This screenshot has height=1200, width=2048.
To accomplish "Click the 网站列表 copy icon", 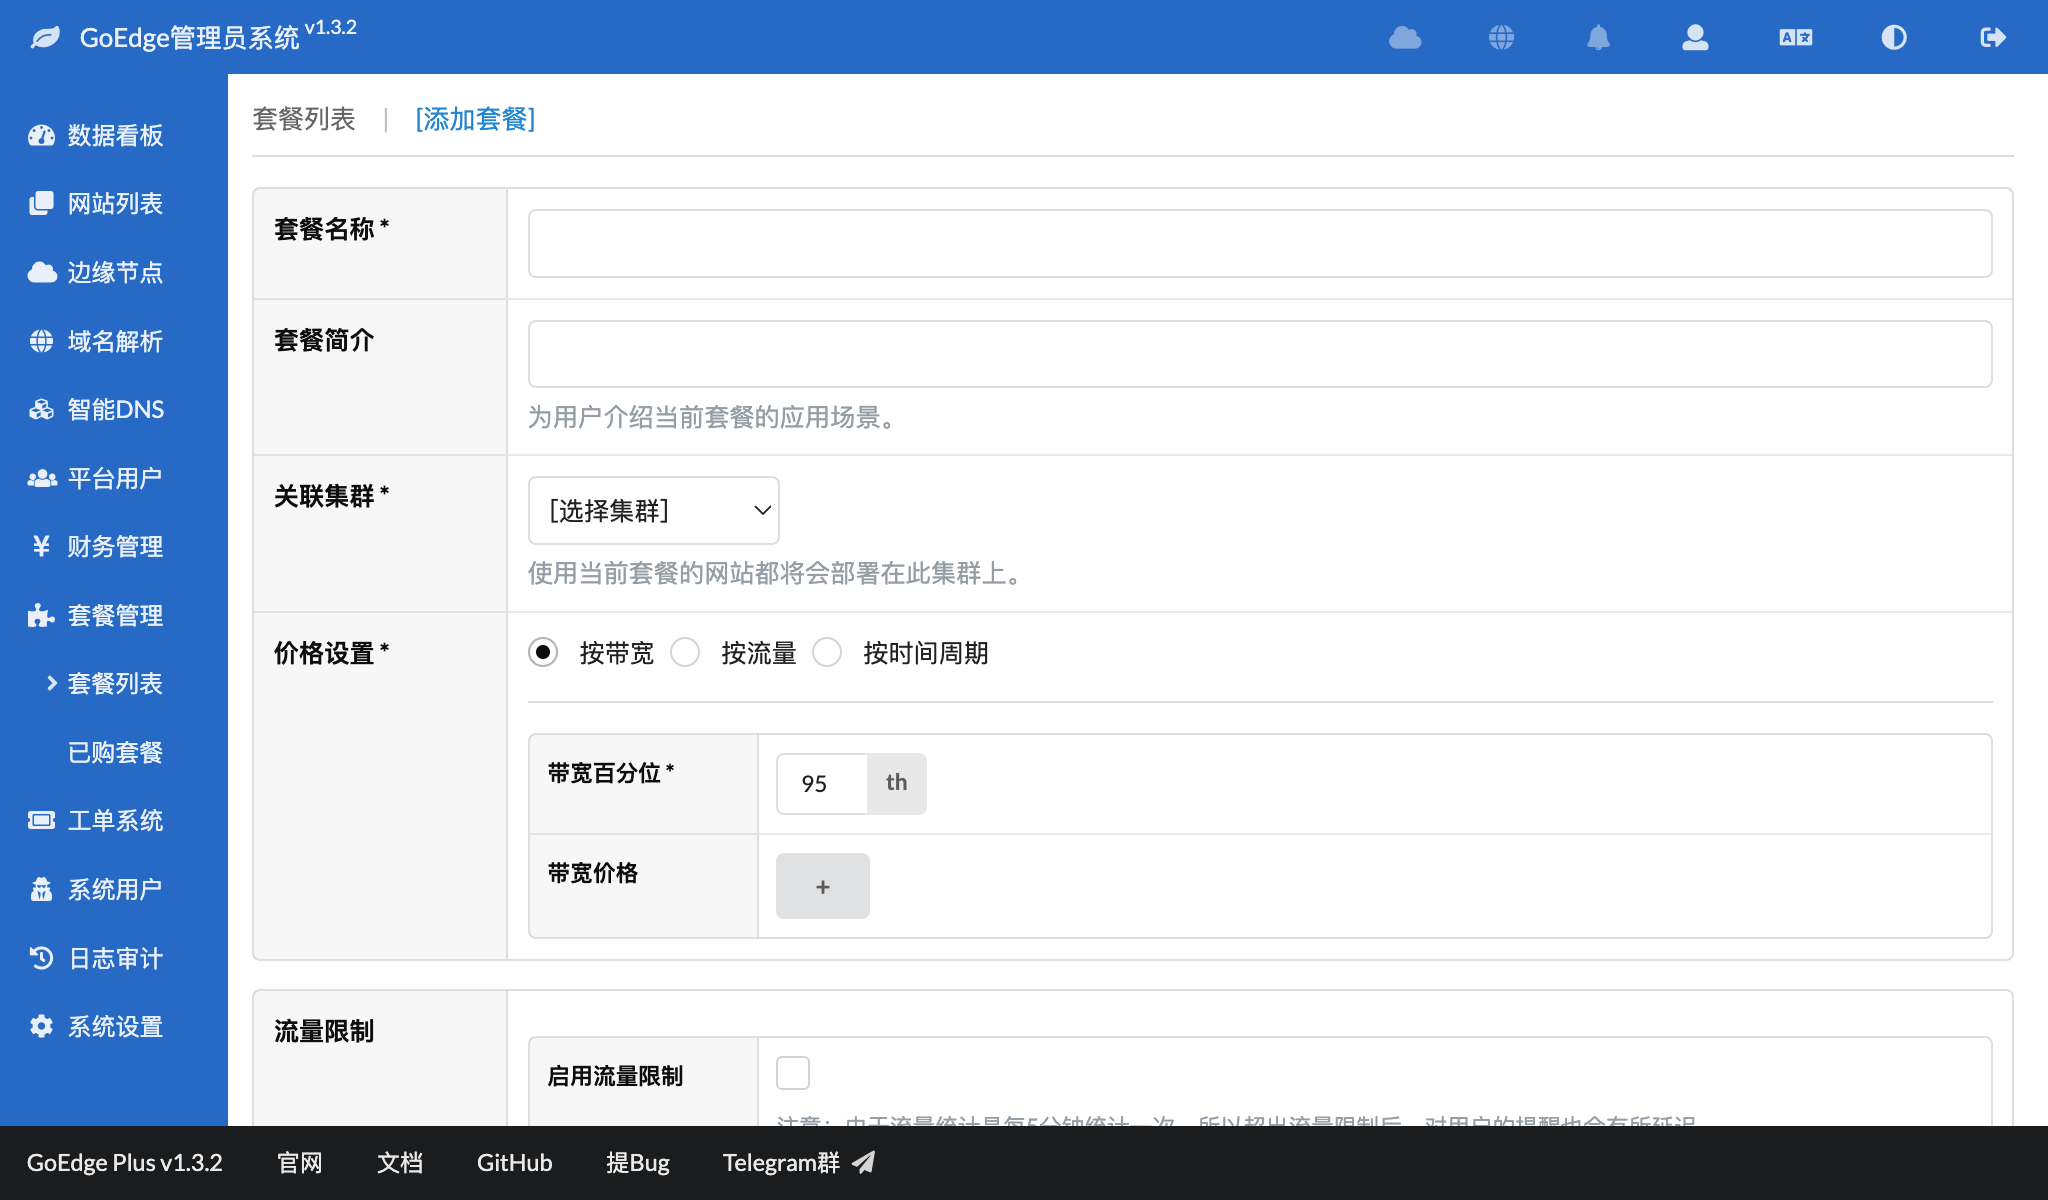I will coord(41,203).
